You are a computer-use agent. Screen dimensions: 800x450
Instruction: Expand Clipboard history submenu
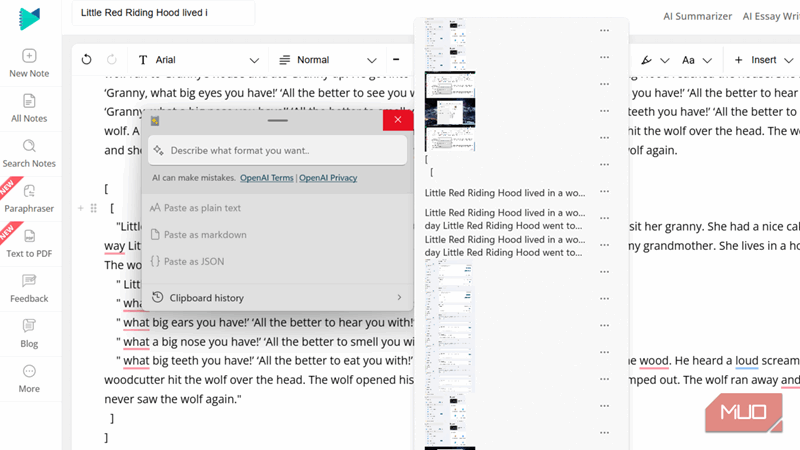277,297
